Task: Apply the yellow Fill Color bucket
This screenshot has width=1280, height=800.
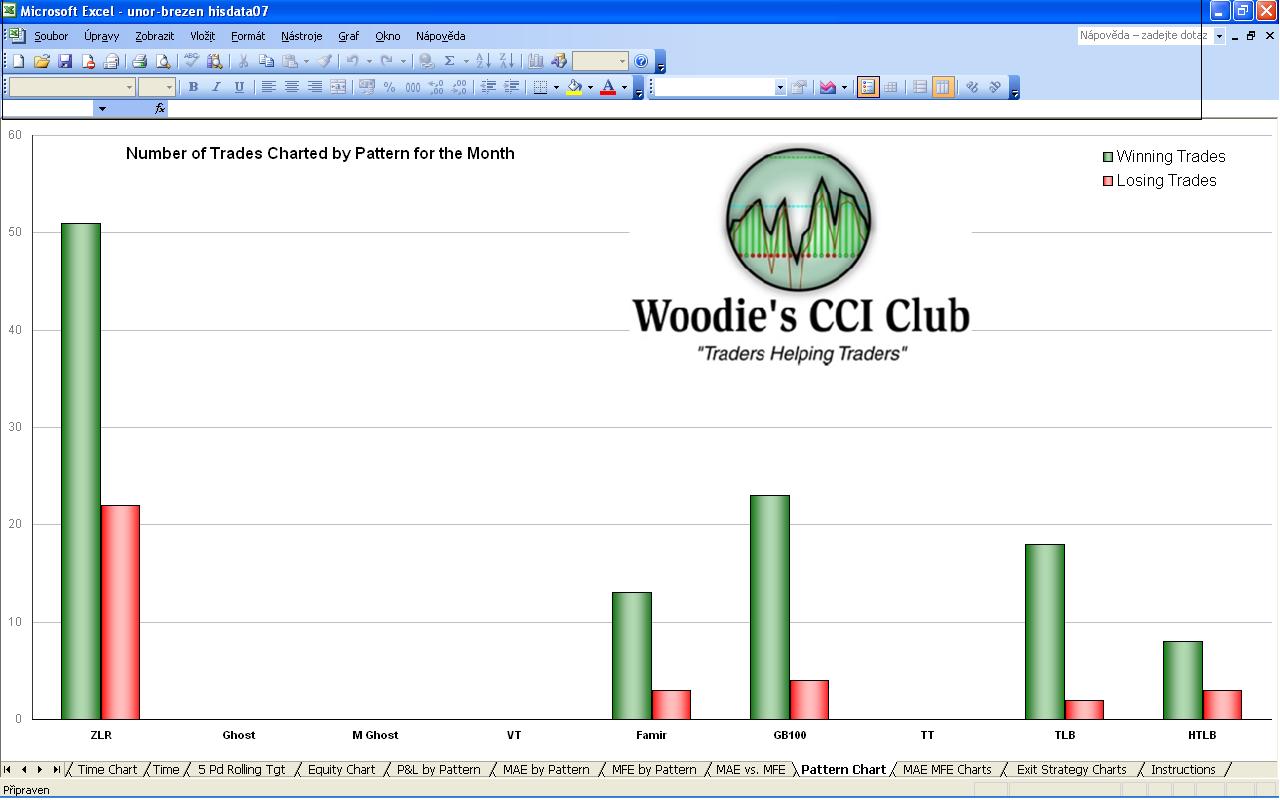Action: click(574, 87)
